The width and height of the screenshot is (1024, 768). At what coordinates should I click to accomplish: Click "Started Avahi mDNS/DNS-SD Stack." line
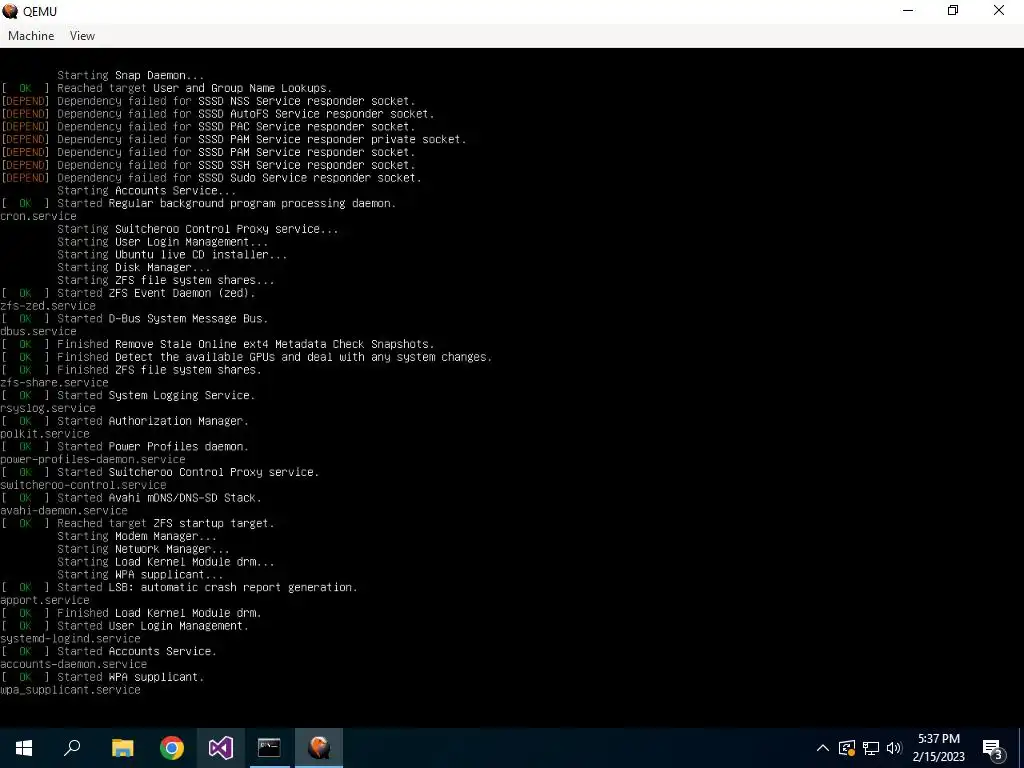click(131, 498)
